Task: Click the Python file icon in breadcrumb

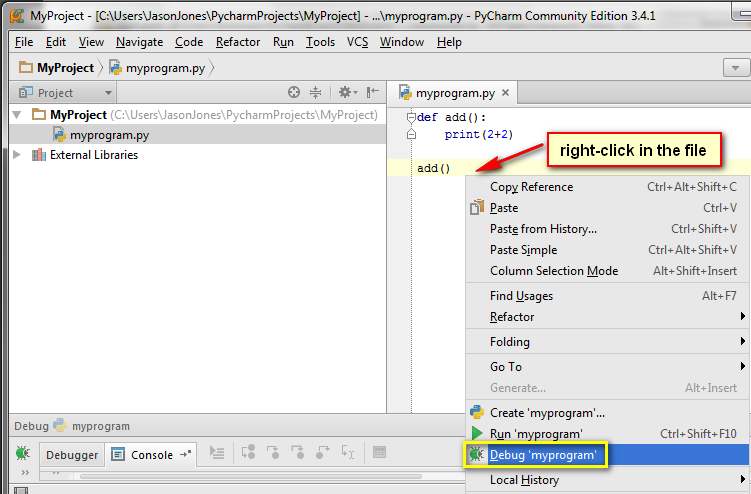Action: [115, 68]
